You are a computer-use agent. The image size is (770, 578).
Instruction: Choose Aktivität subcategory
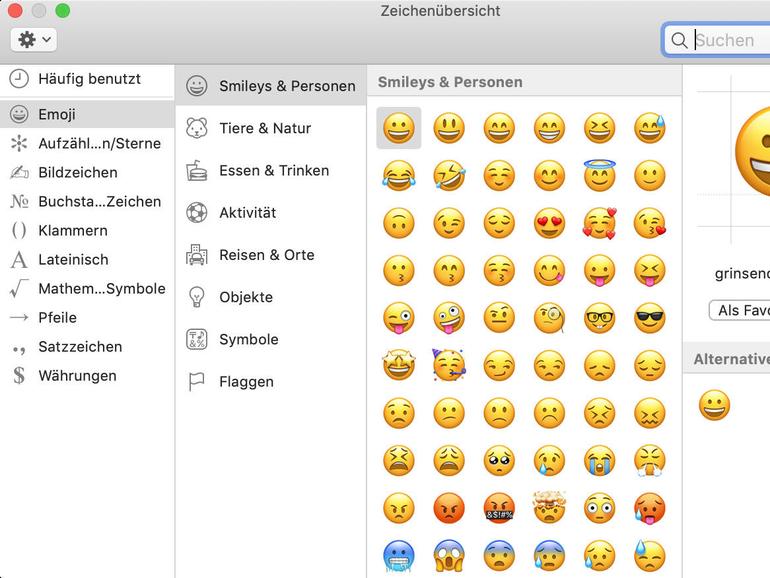[271, 213]
